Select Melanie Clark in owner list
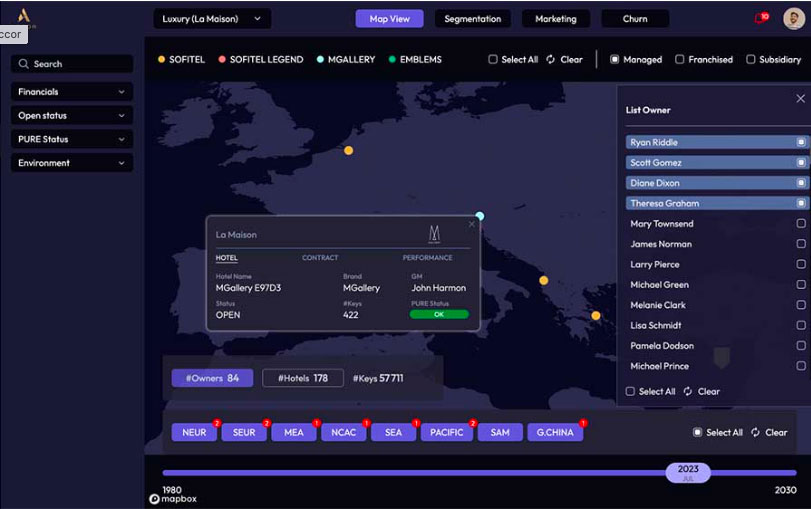This screenshot has width=811, height=509. coord(717,305)
